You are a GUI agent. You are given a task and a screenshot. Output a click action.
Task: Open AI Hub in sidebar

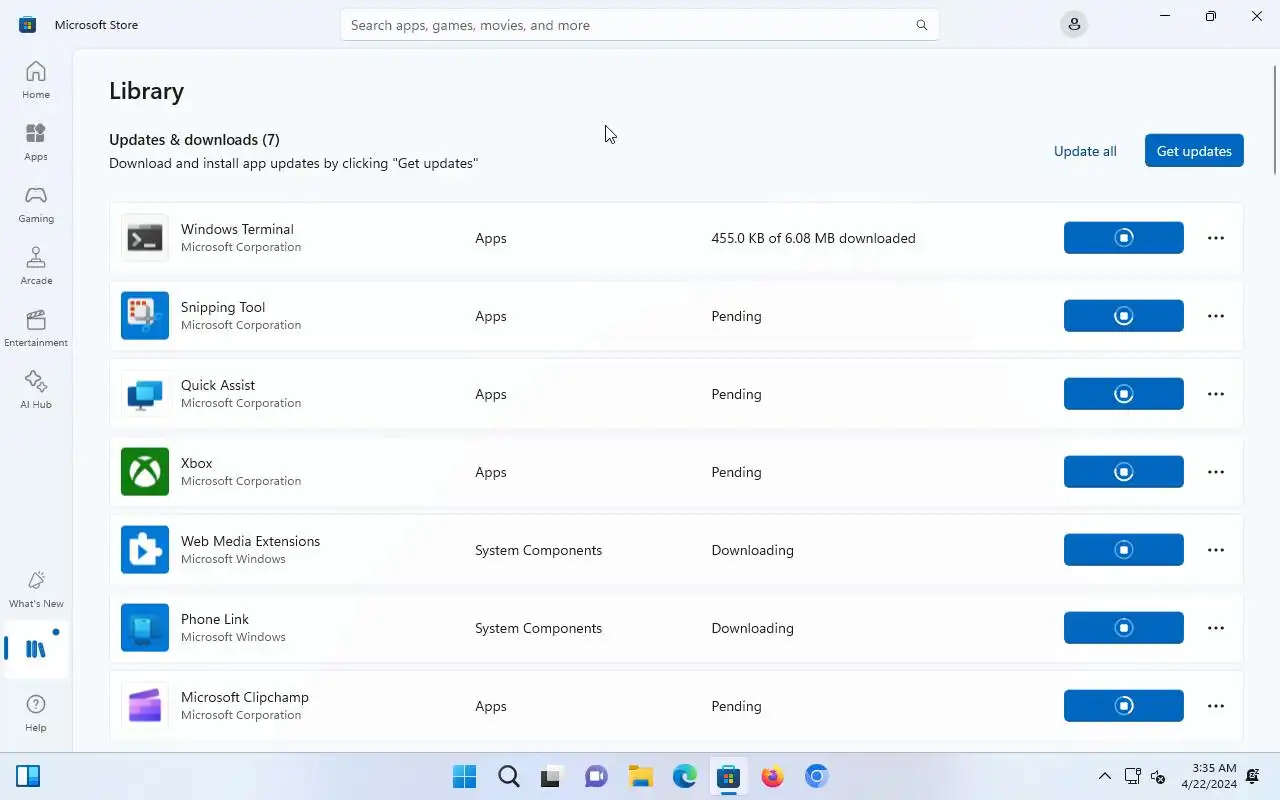36,390
